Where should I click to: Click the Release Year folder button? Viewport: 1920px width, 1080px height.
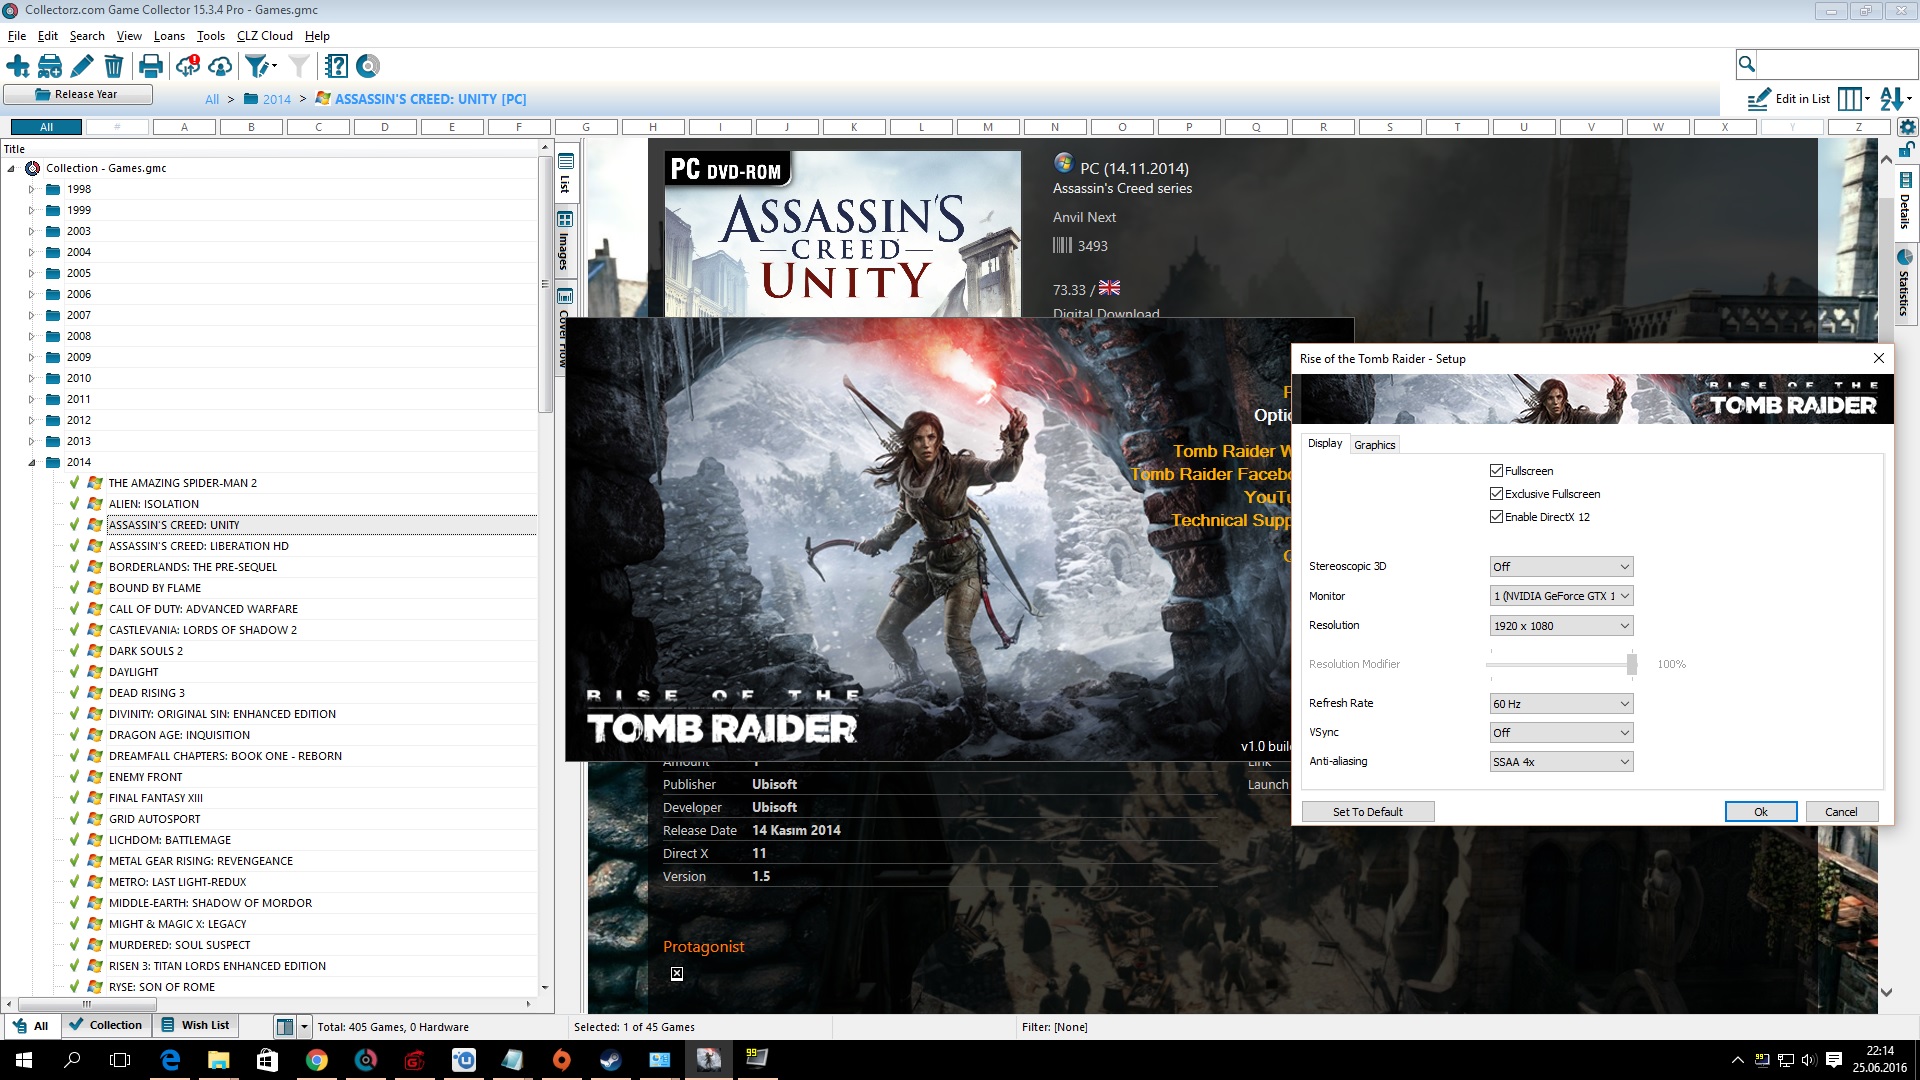coord(78,94)
